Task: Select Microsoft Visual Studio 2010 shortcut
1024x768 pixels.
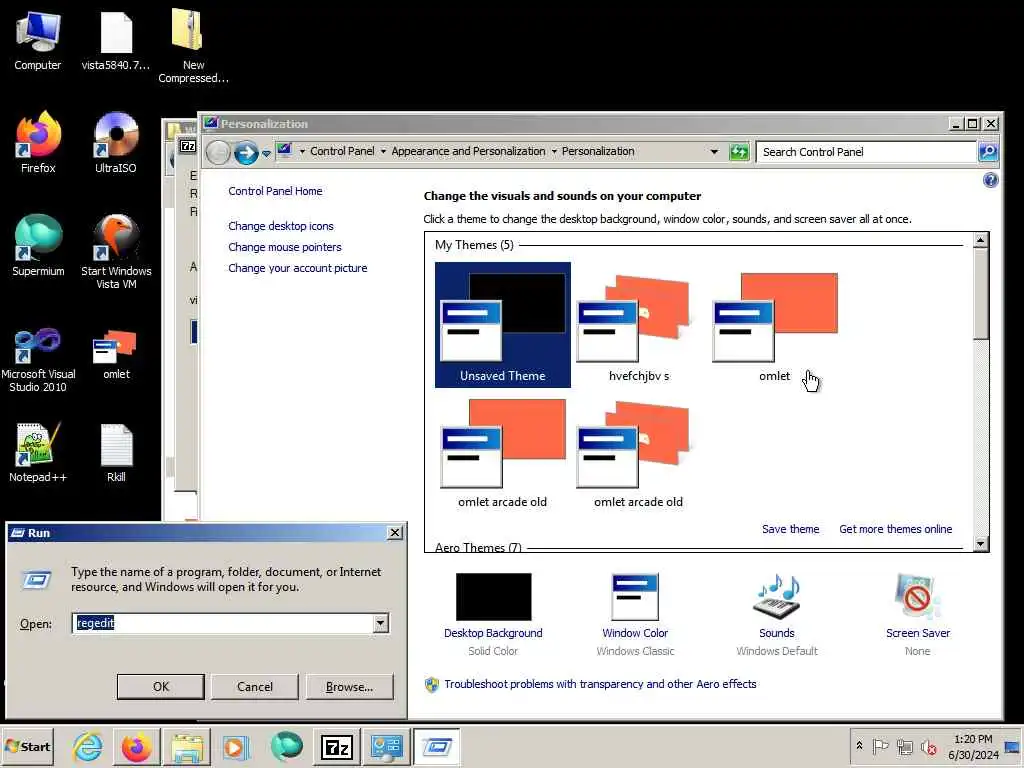Action: tap(38, 359)
